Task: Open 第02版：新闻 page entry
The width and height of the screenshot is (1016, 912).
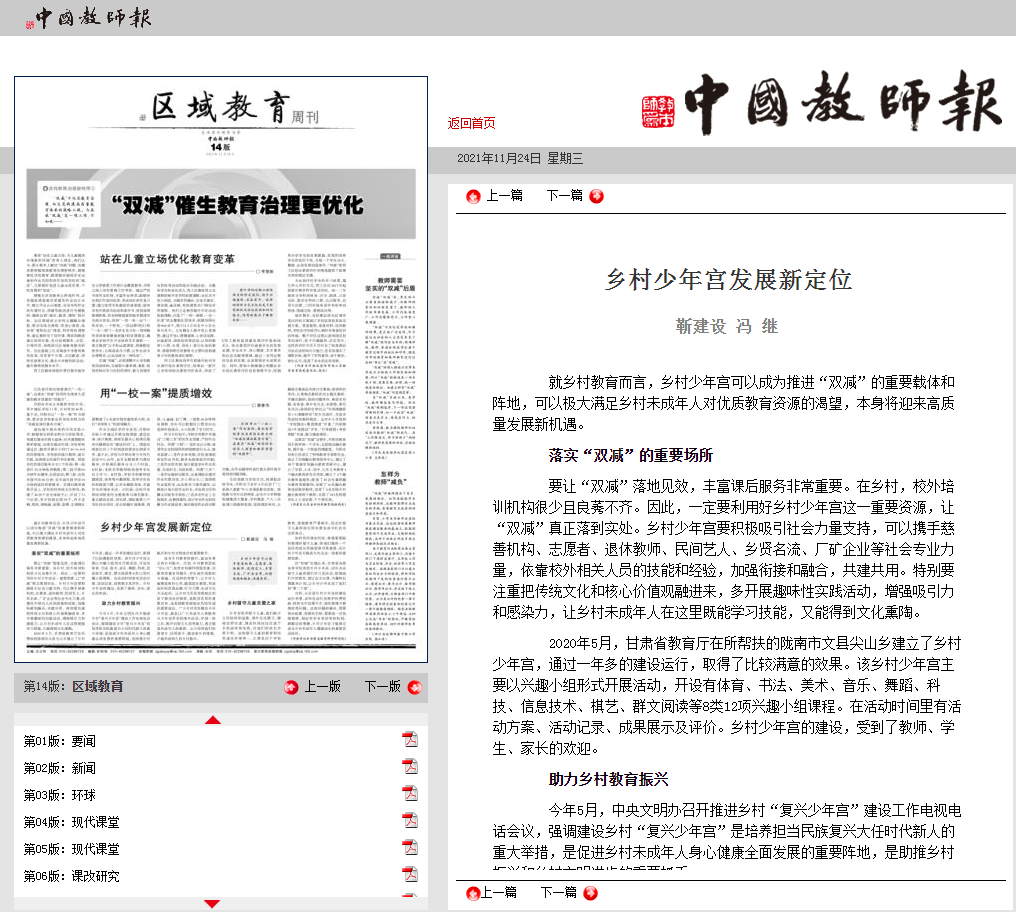Action: coord(60,768)
